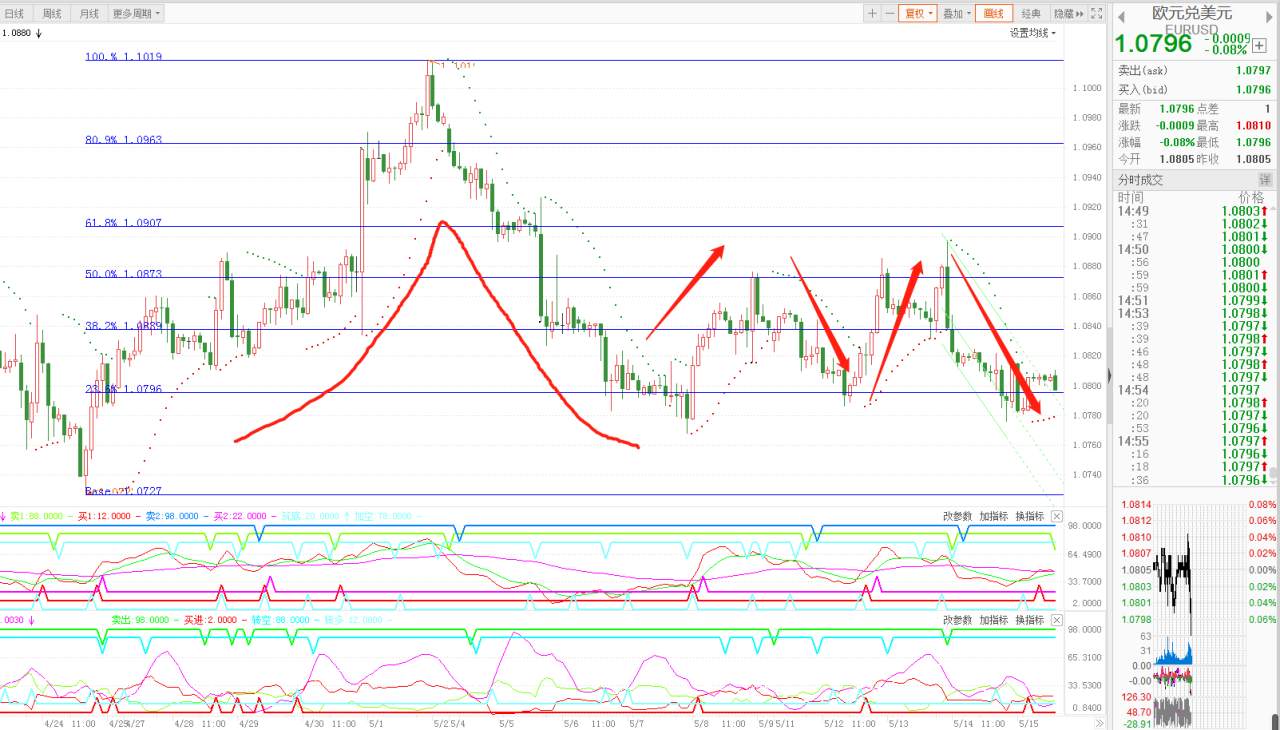Click 加指标 in the upper indicator panel
Viewport: 1280px width, 730px height.
point(994,516)
